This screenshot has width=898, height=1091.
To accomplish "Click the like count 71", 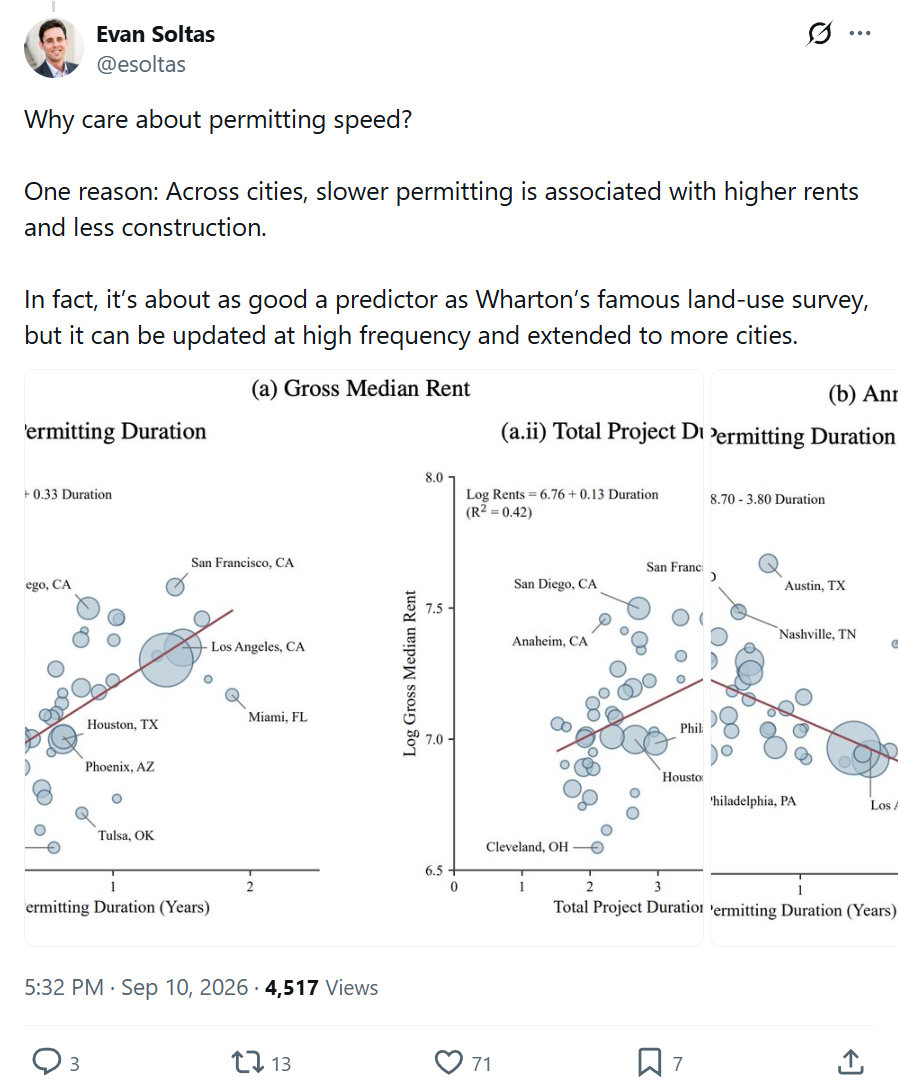I will click(x=481, y=1064).
